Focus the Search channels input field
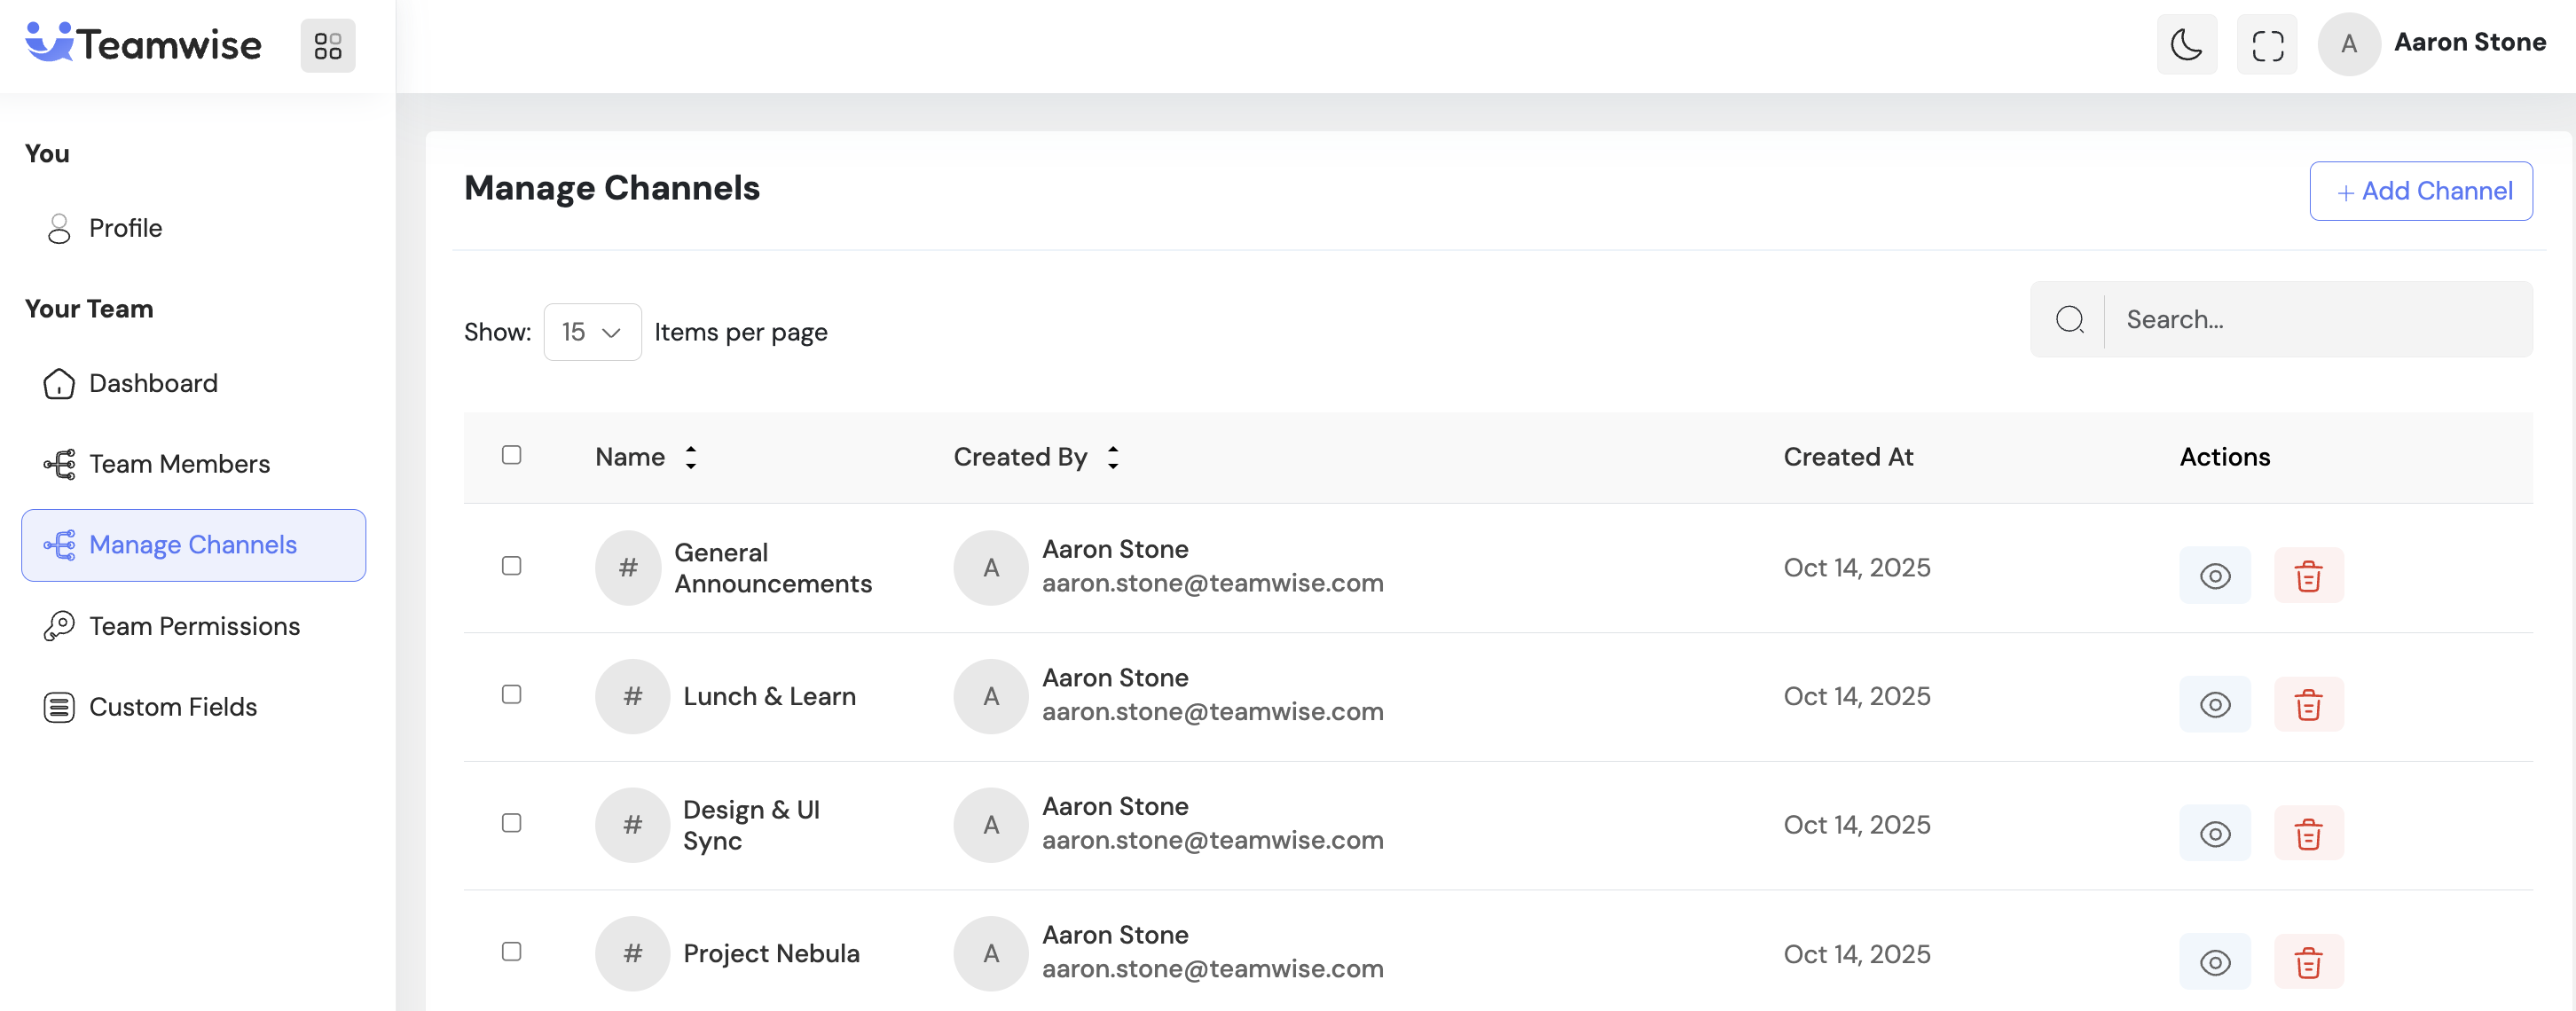This screenshot has height=1011, width=2576. click(x=2320, y=320)
